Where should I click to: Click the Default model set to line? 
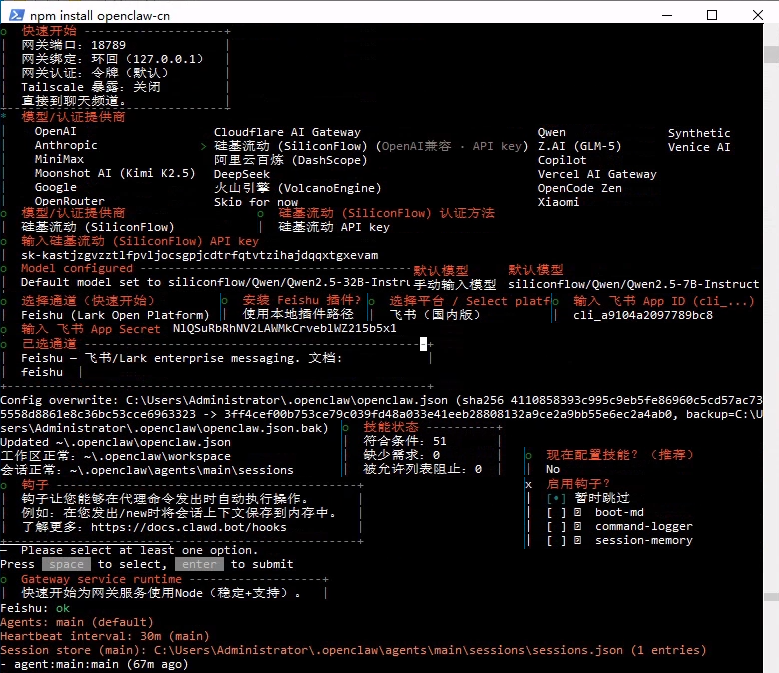coord(215,282)
